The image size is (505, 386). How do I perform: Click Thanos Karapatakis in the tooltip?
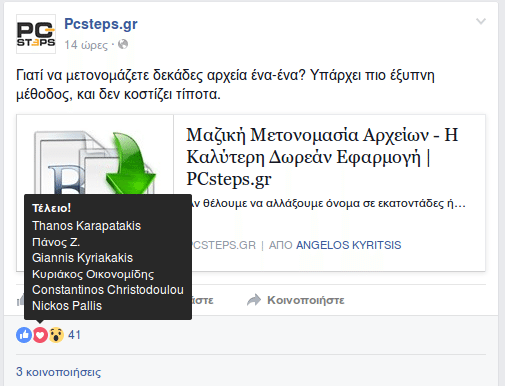[86, 226]
